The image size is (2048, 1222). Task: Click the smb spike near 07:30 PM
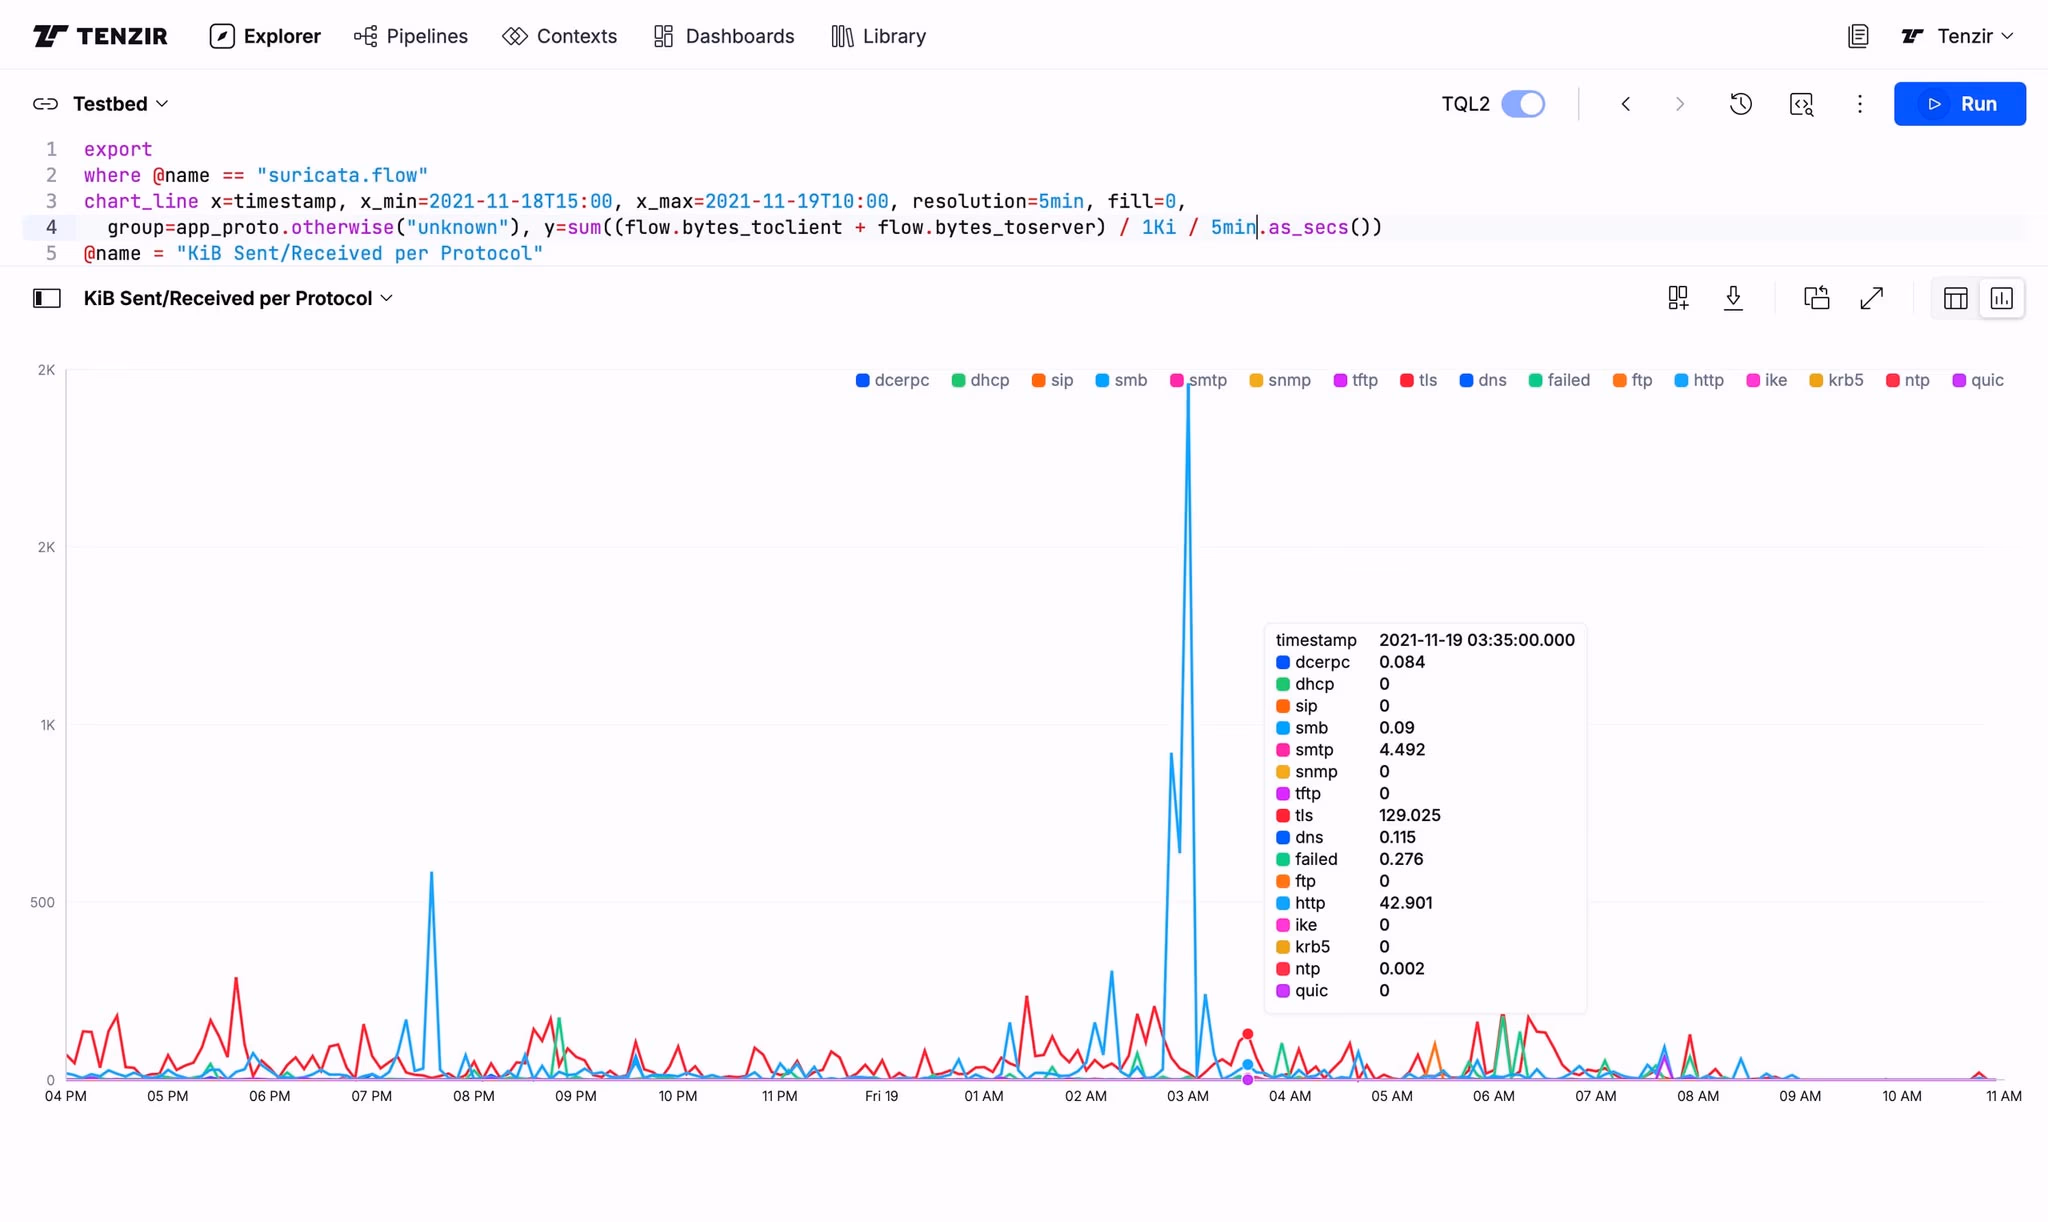pos(431,873)
